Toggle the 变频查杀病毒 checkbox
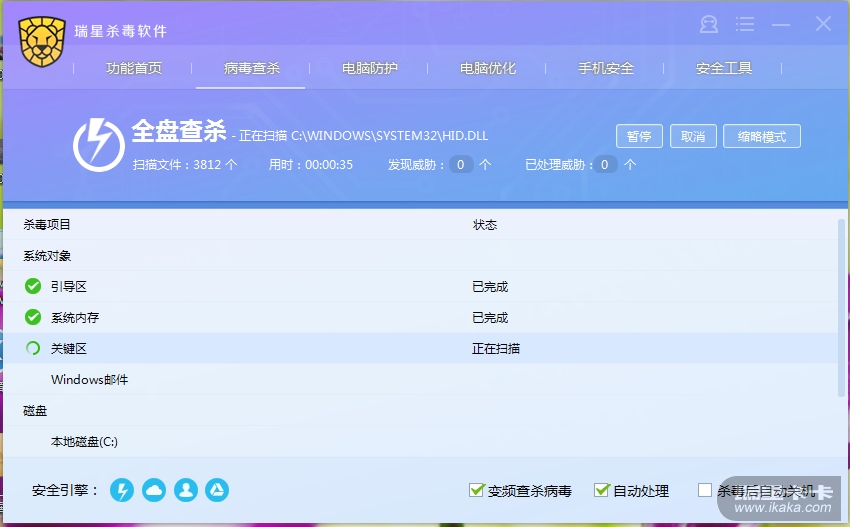This screenshot has width=850, height=527. 476,490
